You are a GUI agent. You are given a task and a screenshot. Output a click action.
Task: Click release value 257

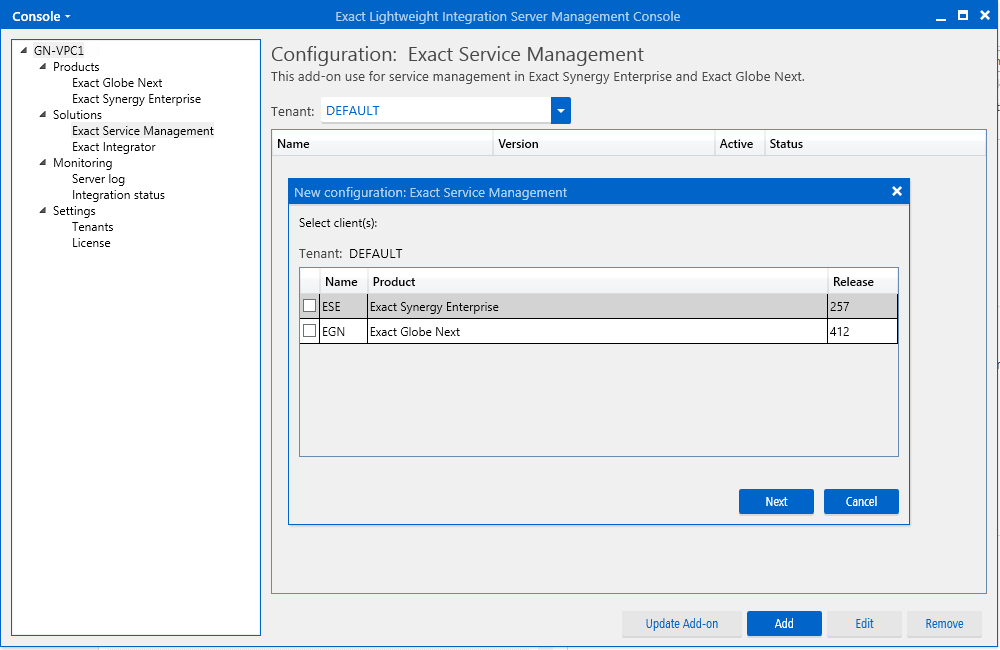[x=862, y=306]
